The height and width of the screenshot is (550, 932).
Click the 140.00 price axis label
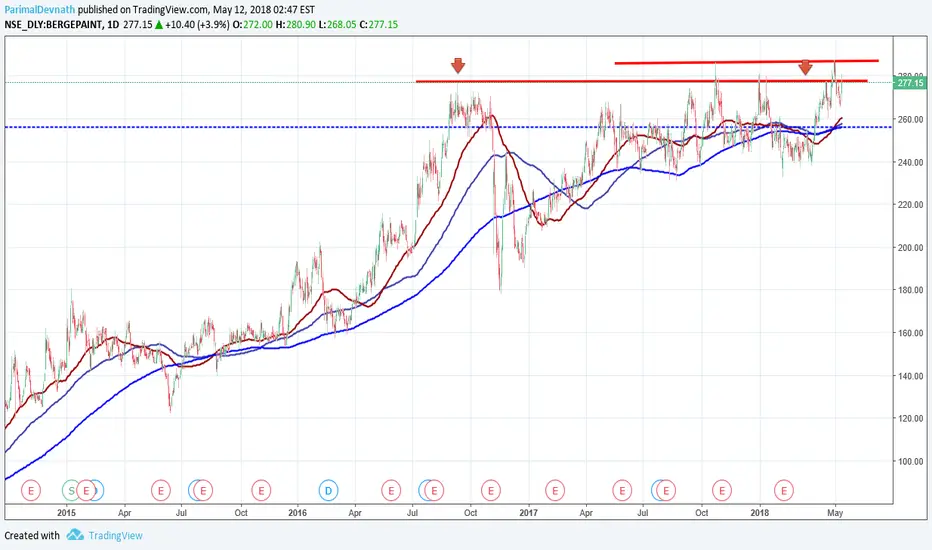[x=911, y=376]
